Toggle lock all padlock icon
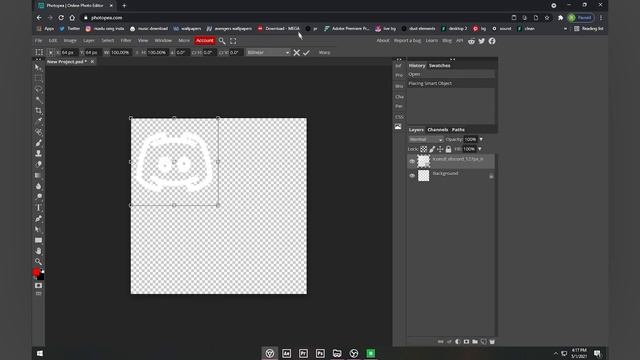This screenshot has width=640, height=360. pyautogui.click(x=448, y=149)
